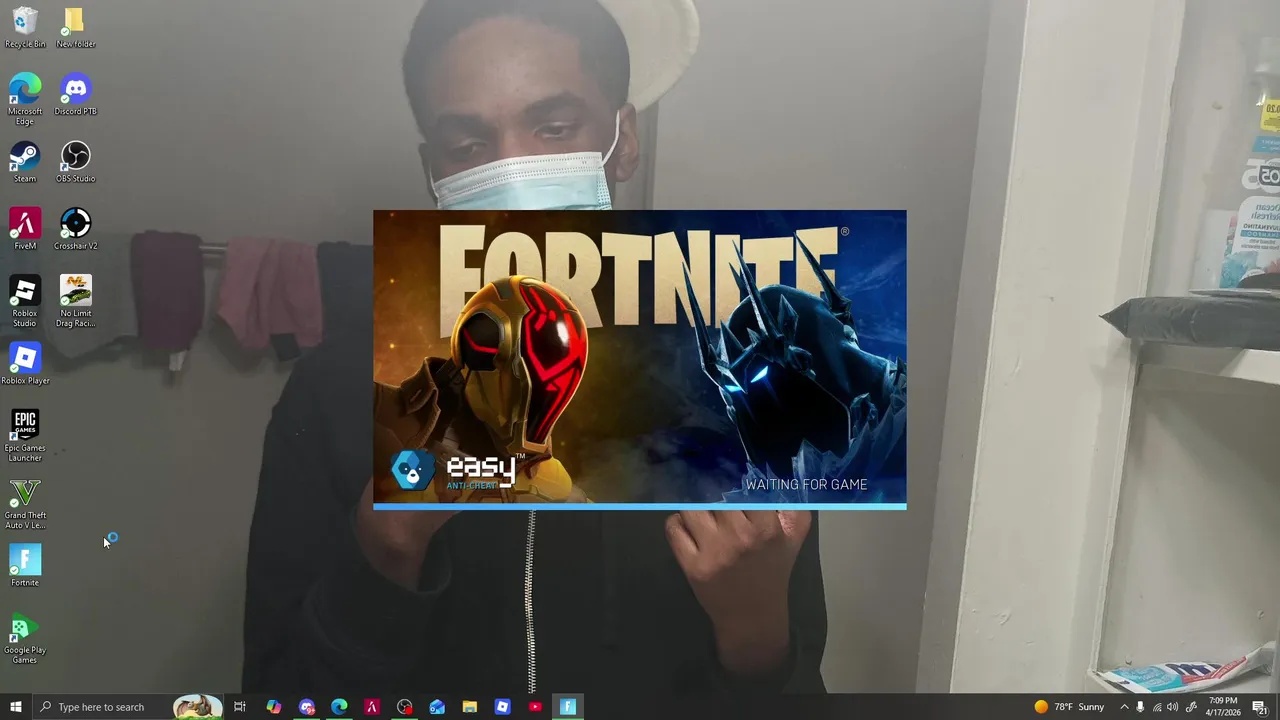This screenshot has width=1280, height=720.
Task: Open Discord from the taskbar
Action: pos(306,707)
